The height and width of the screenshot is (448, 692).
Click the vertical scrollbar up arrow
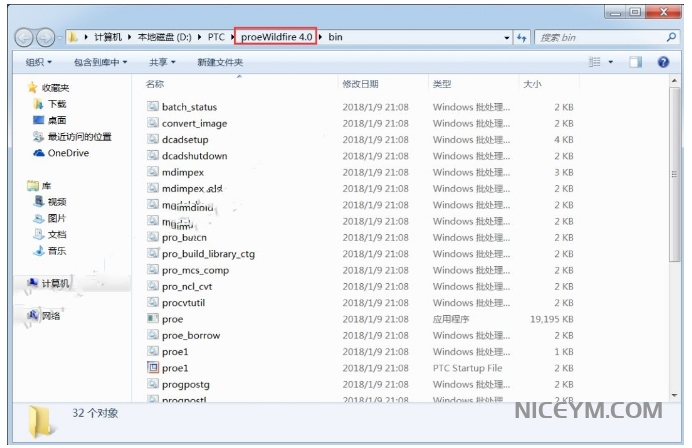[x=674, y=81]
